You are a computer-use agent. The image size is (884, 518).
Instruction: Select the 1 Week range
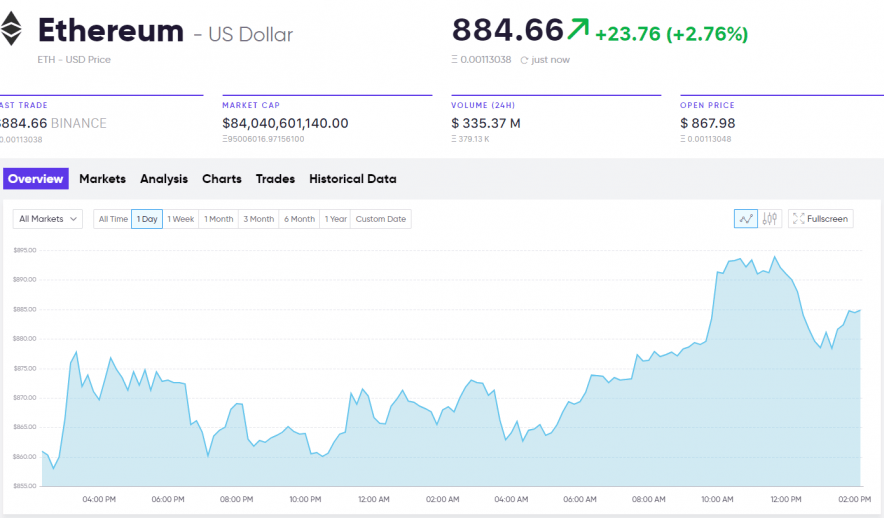[x=180, y=219]
